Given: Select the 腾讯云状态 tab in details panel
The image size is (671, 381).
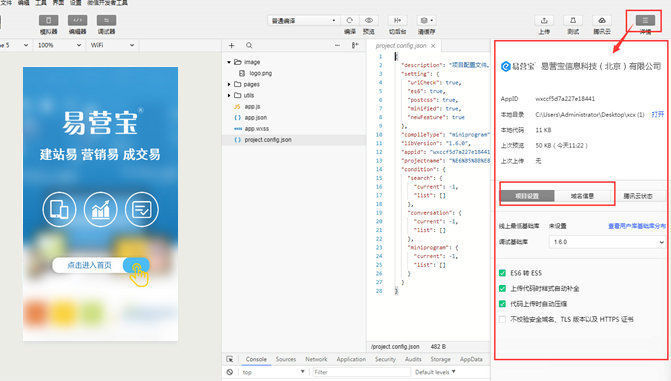Looking at the screenshot, I should point(638,196).
